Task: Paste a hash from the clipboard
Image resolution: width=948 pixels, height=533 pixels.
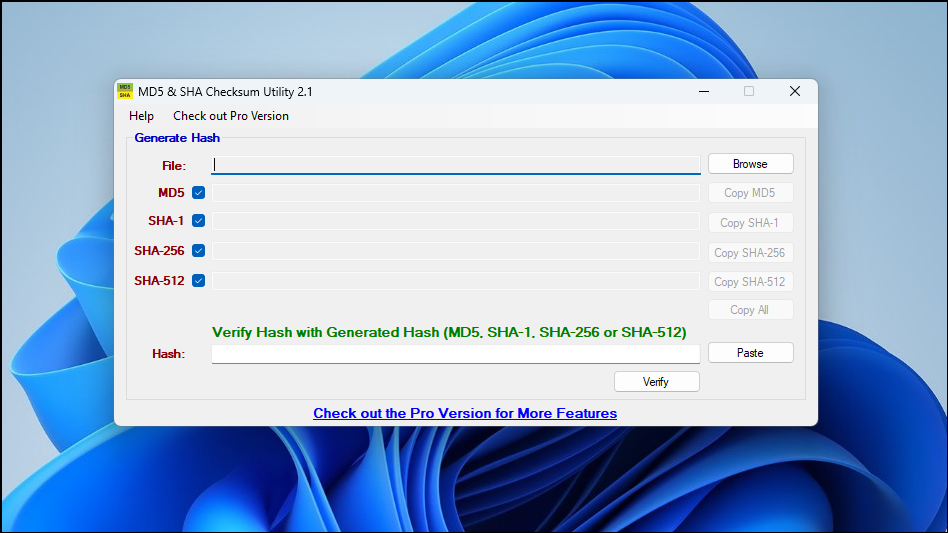Action: [750, 353]
